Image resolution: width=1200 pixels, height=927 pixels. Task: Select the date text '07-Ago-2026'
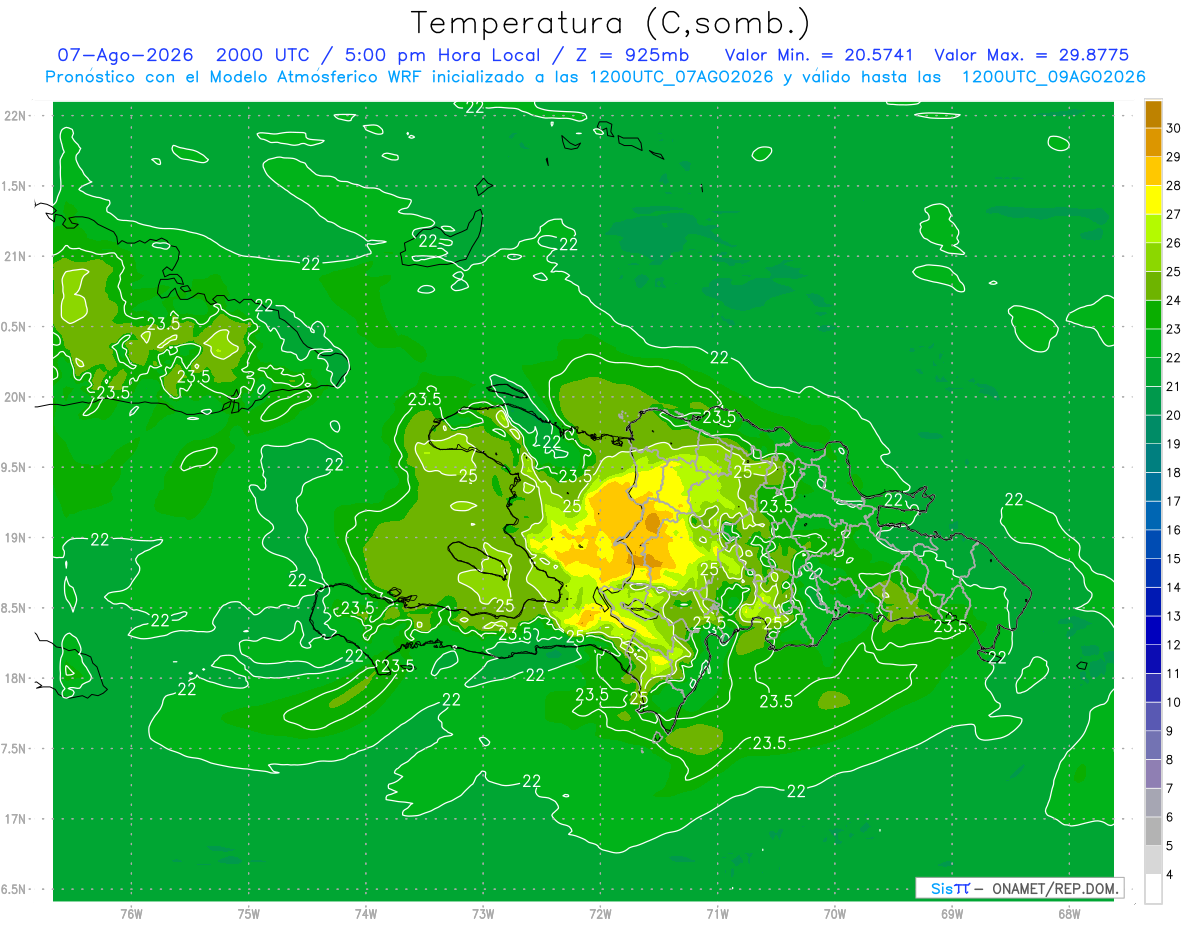click(x=125, y=55)
